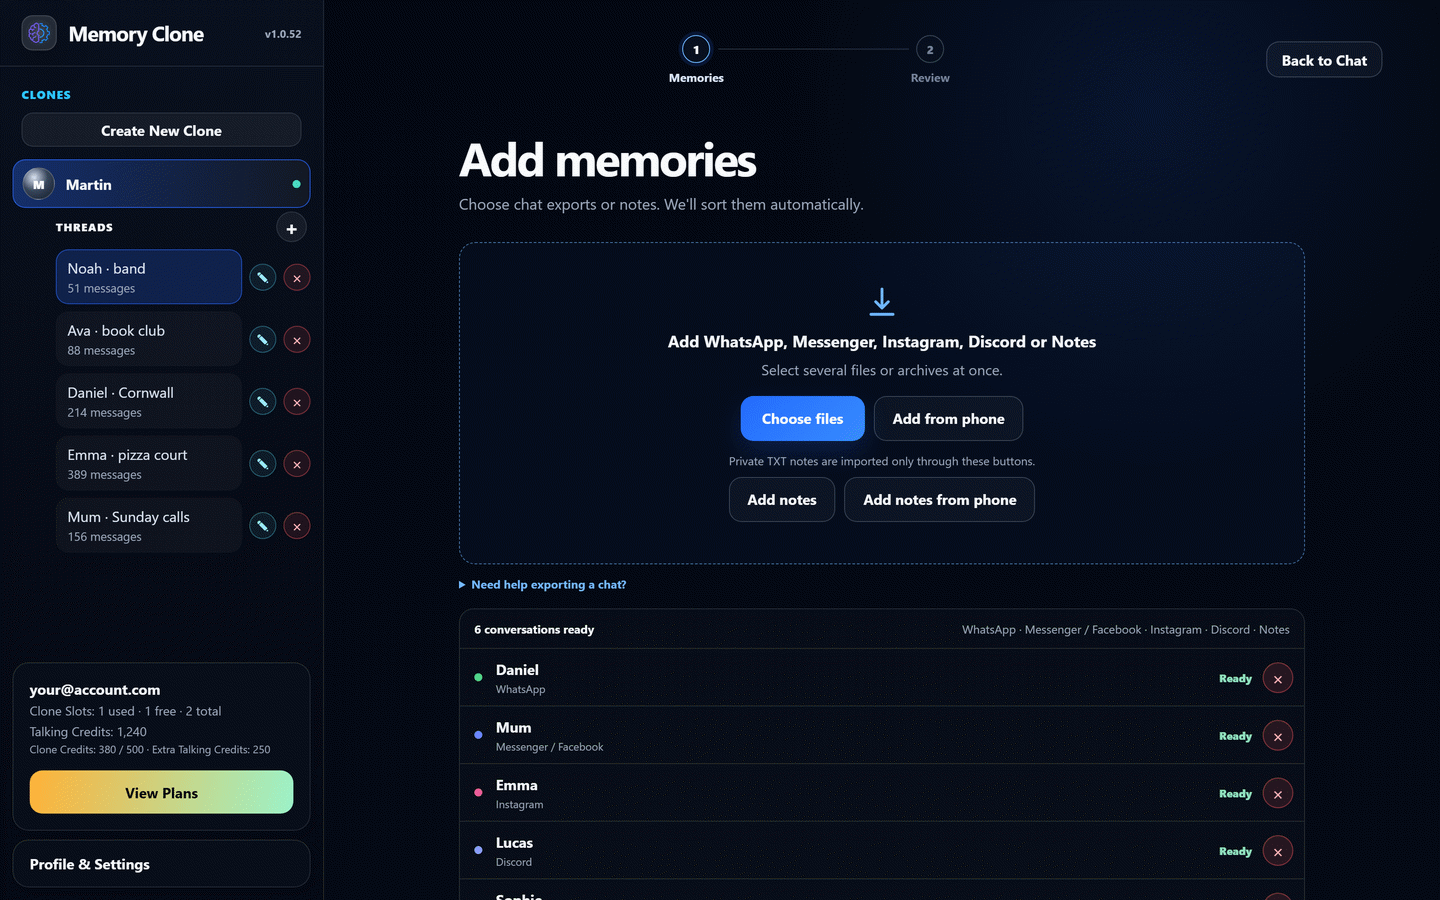This screenshot has width=1440, height=900.
Task: Remove Mum Messenger conversation from list
Action: tap(1278, 737)
